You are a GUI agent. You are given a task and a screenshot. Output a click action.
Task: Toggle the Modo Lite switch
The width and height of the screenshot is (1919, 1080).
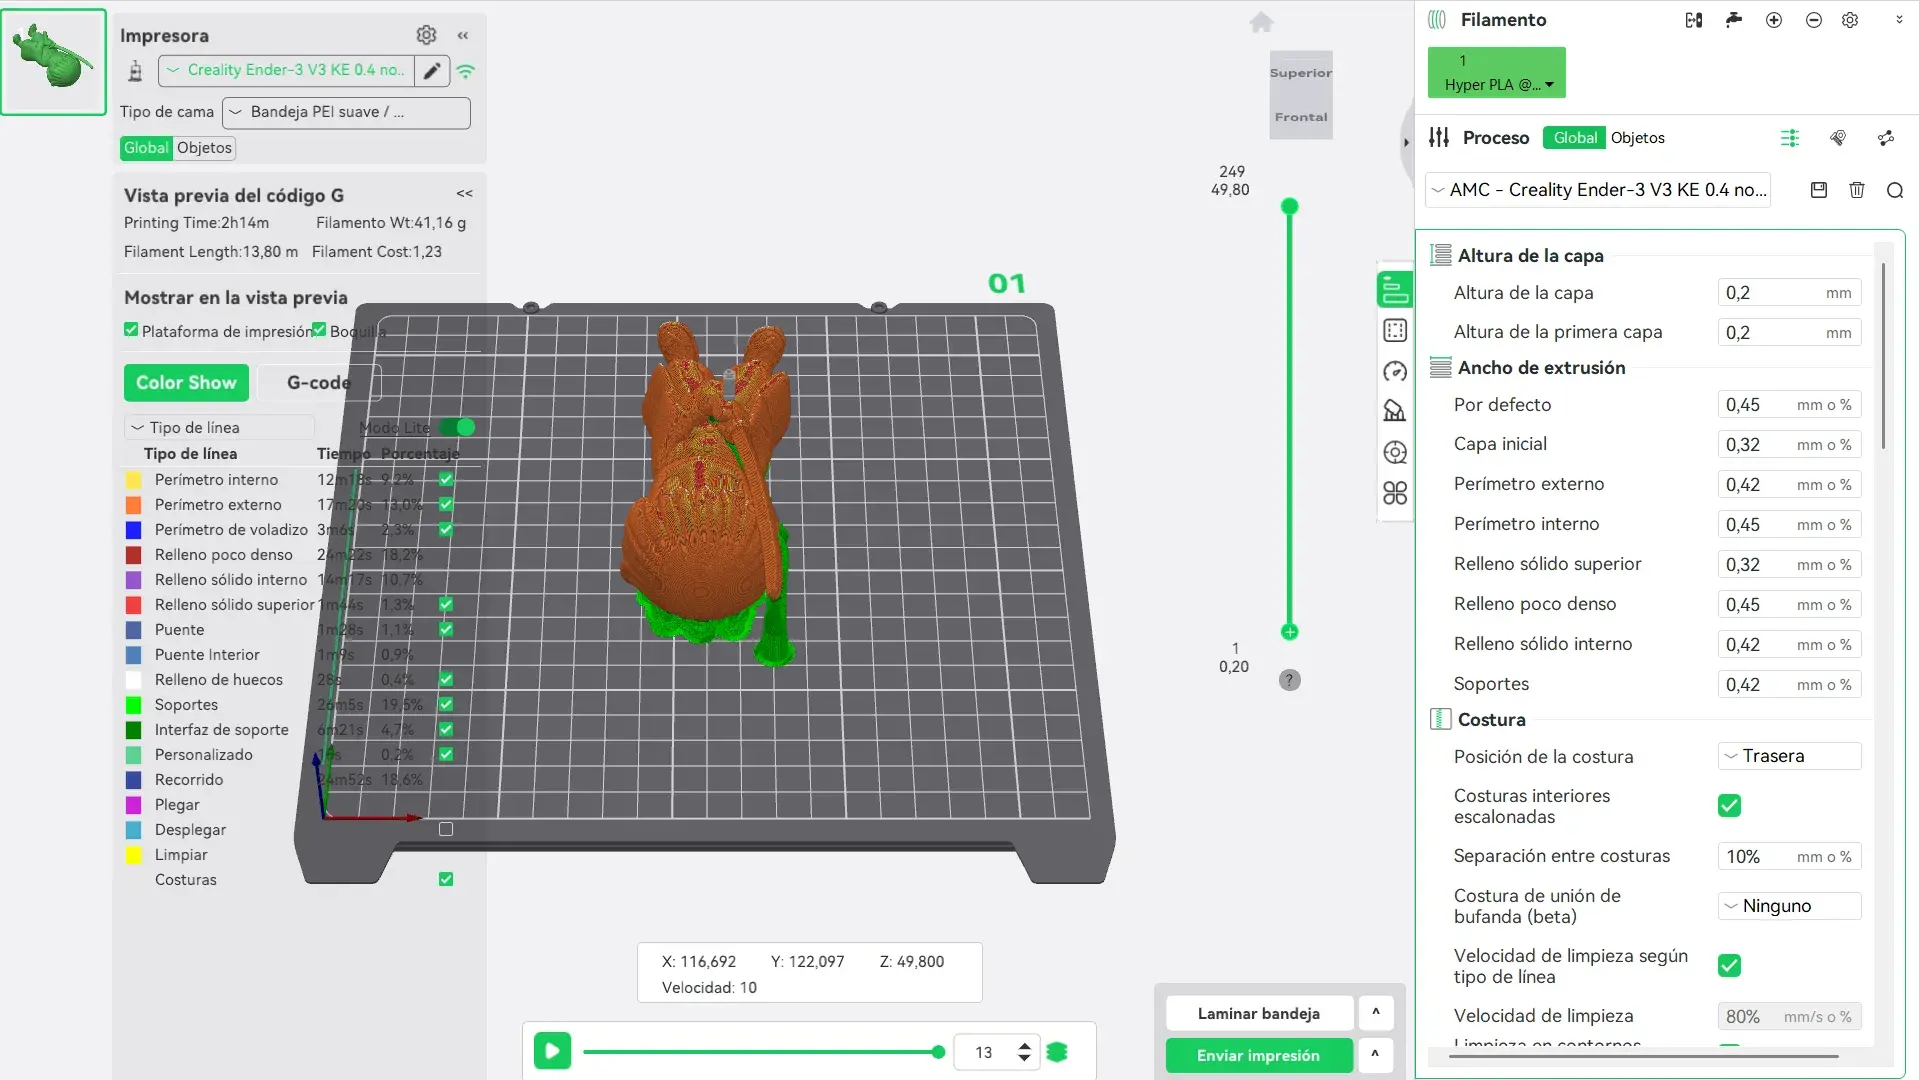(458, 427)
